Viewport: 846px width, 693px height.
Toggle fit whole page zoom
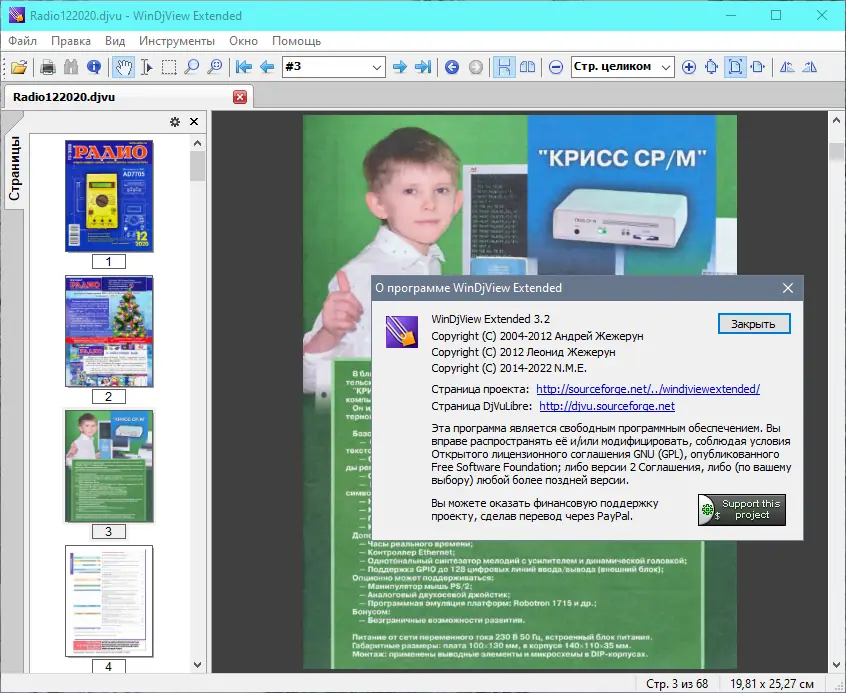735,67
